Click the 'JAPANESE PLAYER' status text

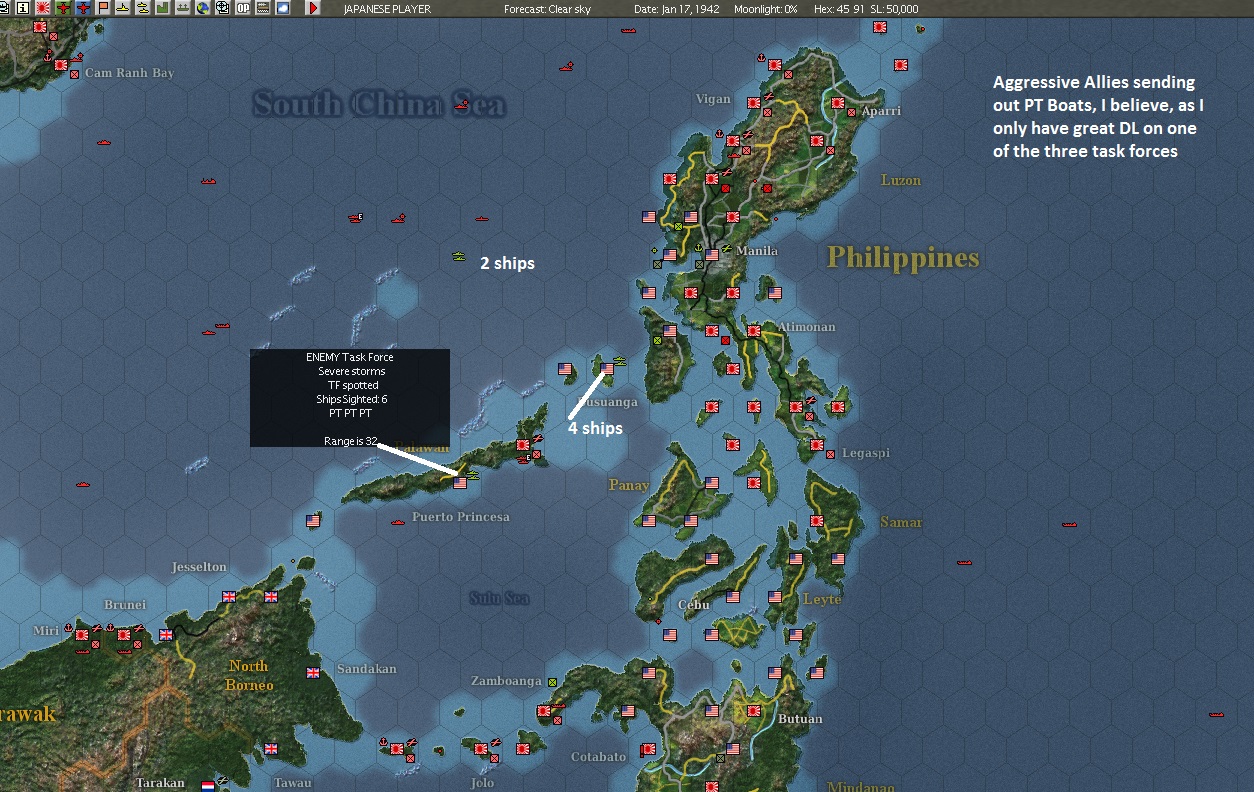(x=387, y=9)
